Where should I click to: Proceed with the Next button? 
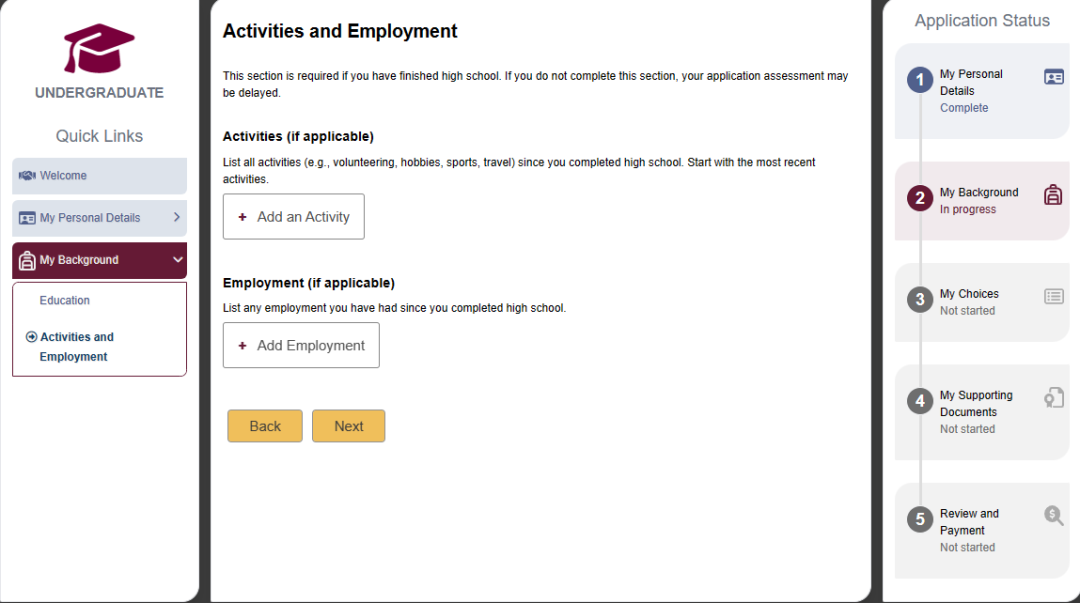pyautogui.click(x=349, y=426)
